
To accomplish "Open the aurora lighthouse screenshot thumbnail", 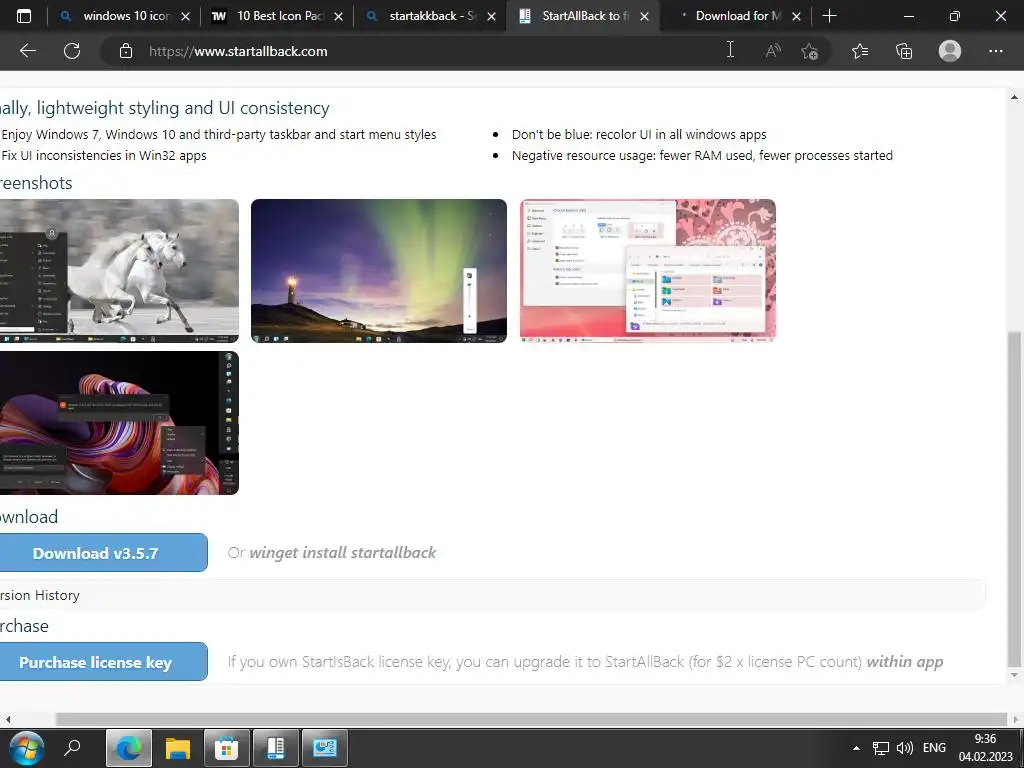I will (379, 271).
